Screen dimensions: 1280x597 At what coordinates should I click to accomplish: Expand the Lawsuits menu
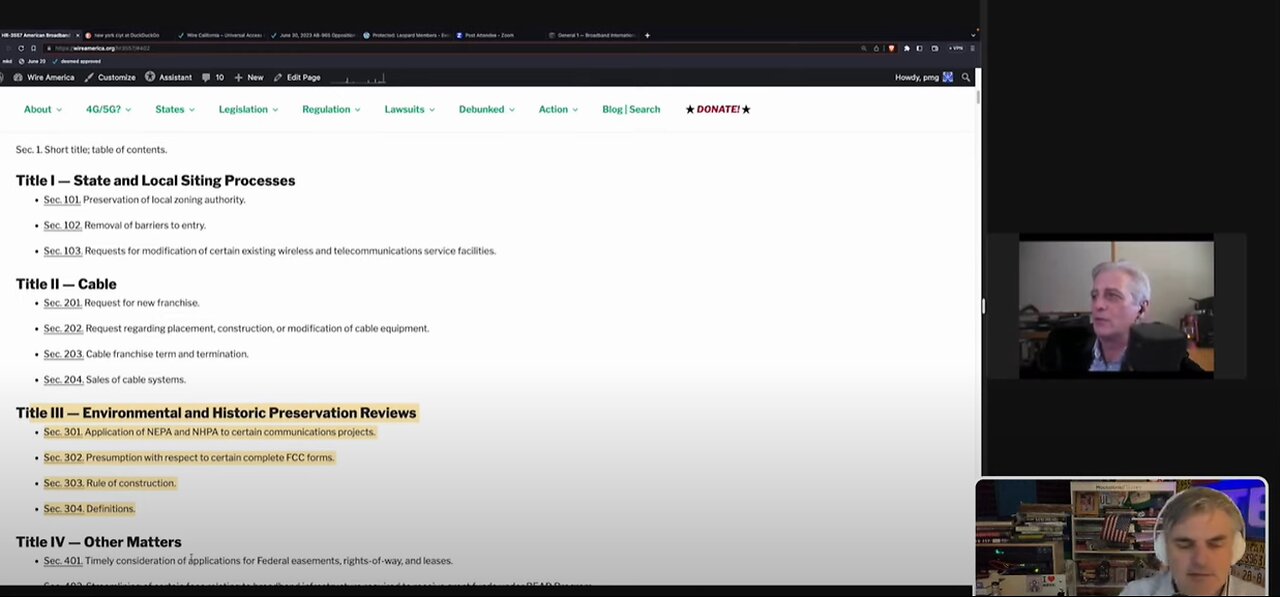[409, 109]
